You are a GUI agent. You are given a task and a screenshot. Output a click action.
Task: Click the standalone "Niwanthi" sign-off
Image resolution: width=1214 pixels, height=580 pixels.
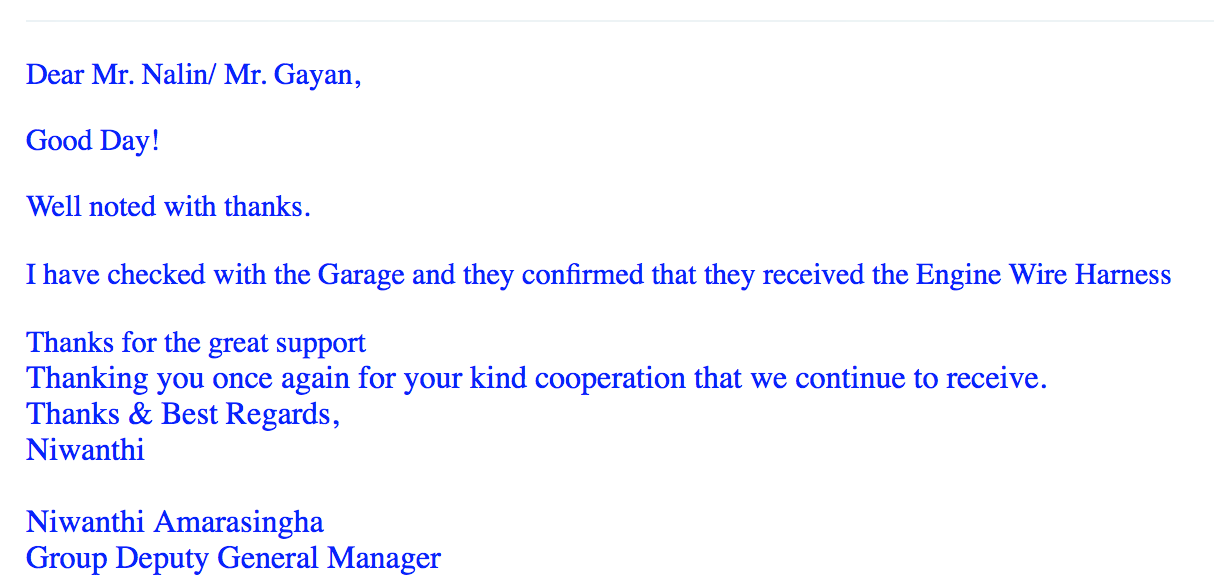[85, 450]
